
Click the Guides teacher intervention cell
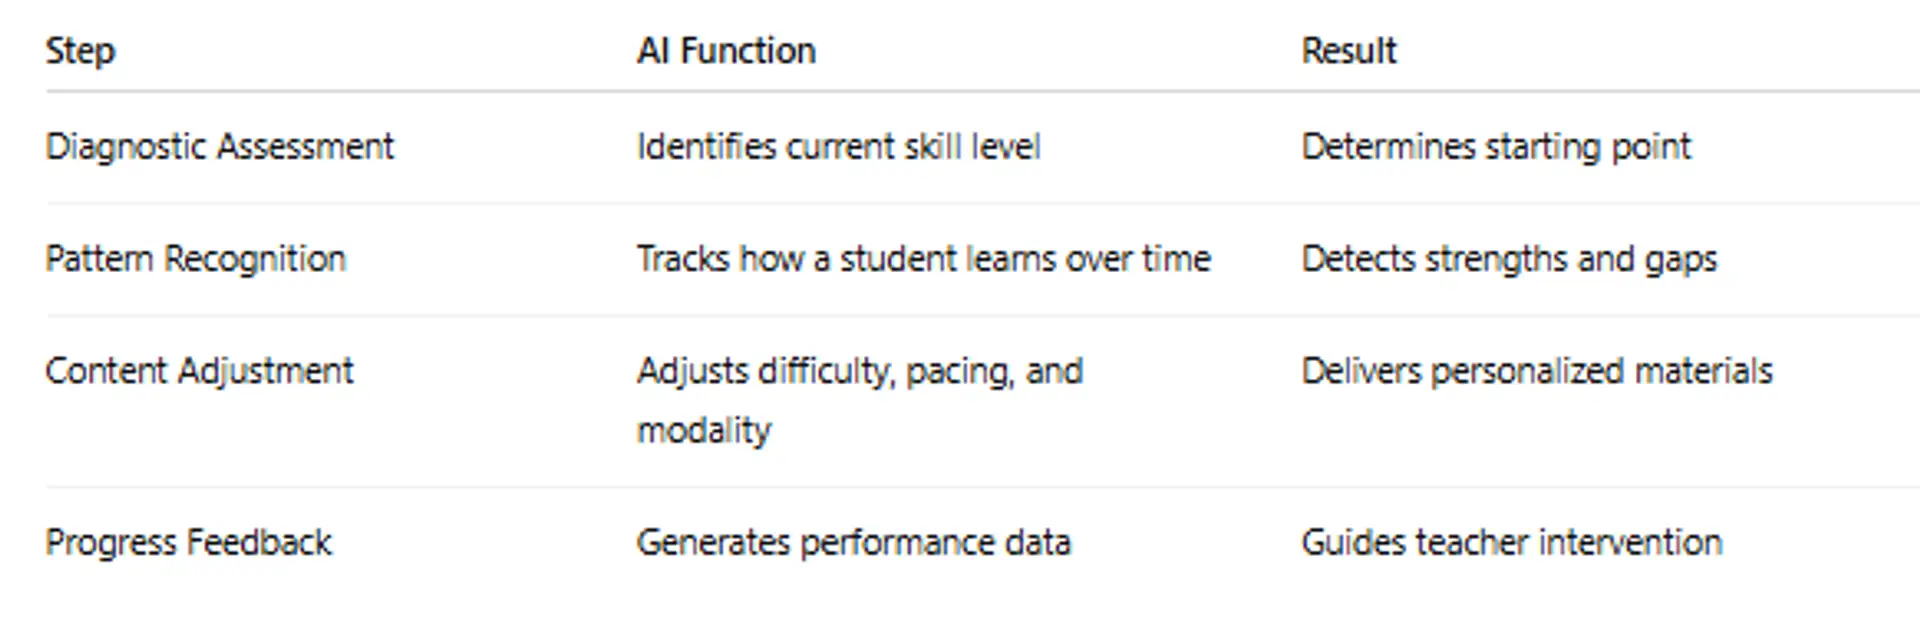click(x=1511, y=543)
